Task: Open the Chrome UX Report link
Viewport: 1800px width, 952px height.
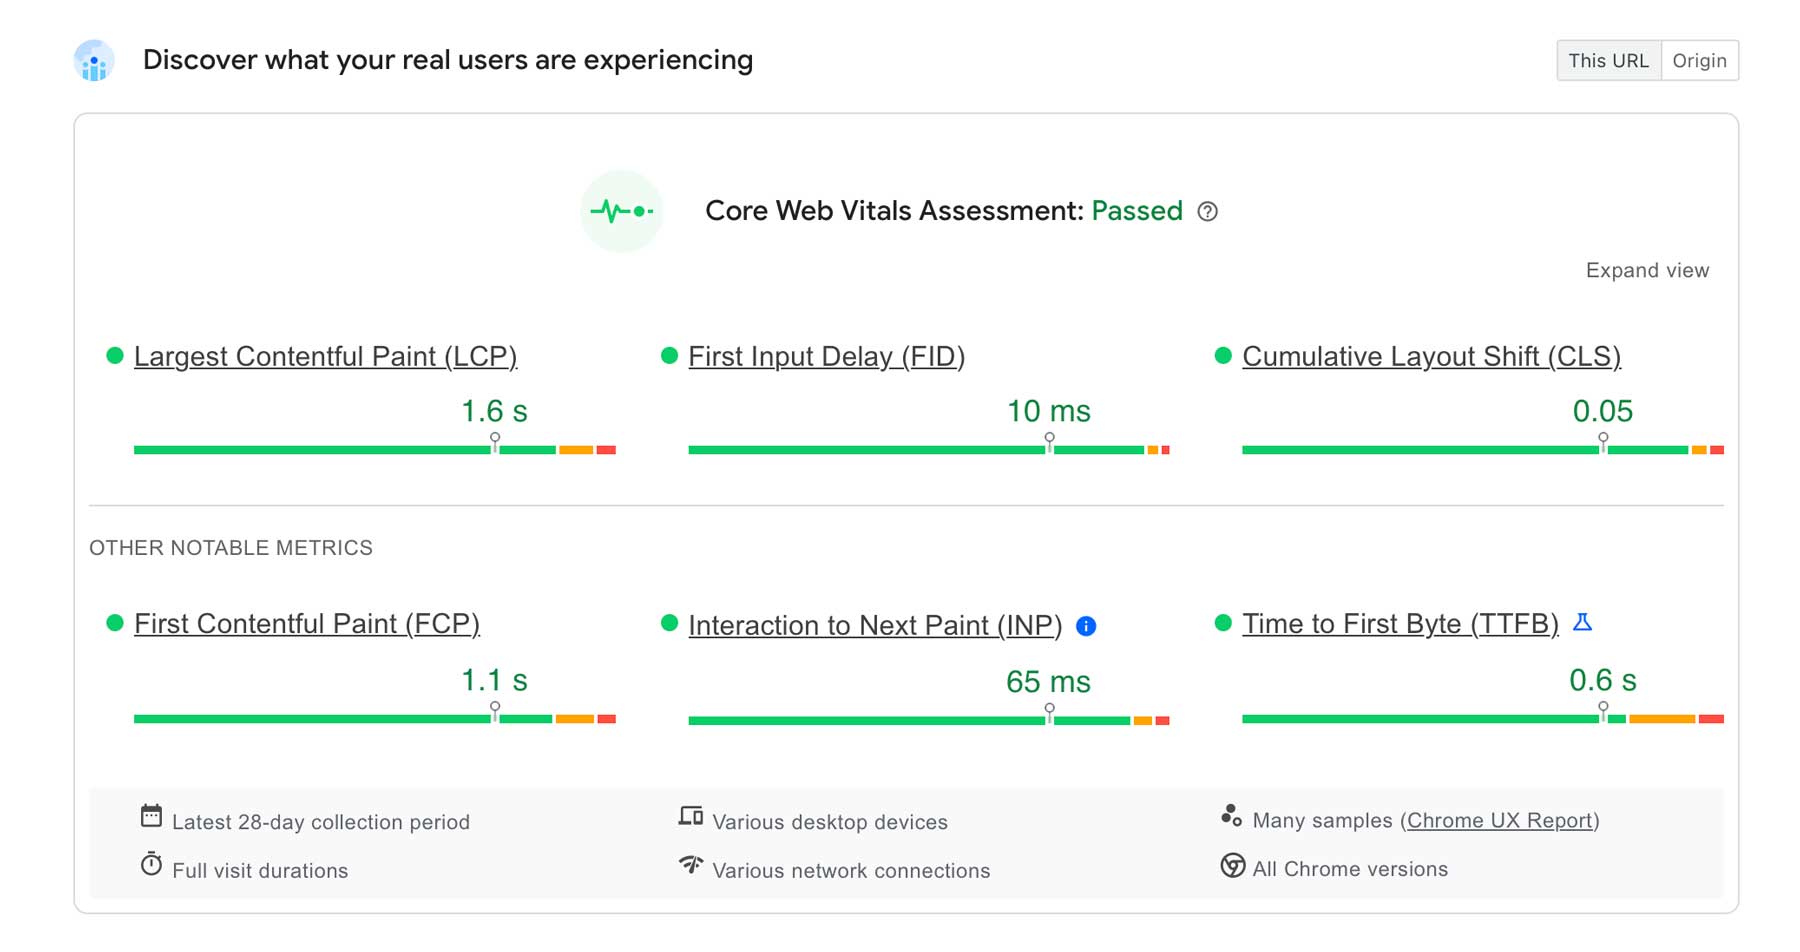Action: [1500, 820]
